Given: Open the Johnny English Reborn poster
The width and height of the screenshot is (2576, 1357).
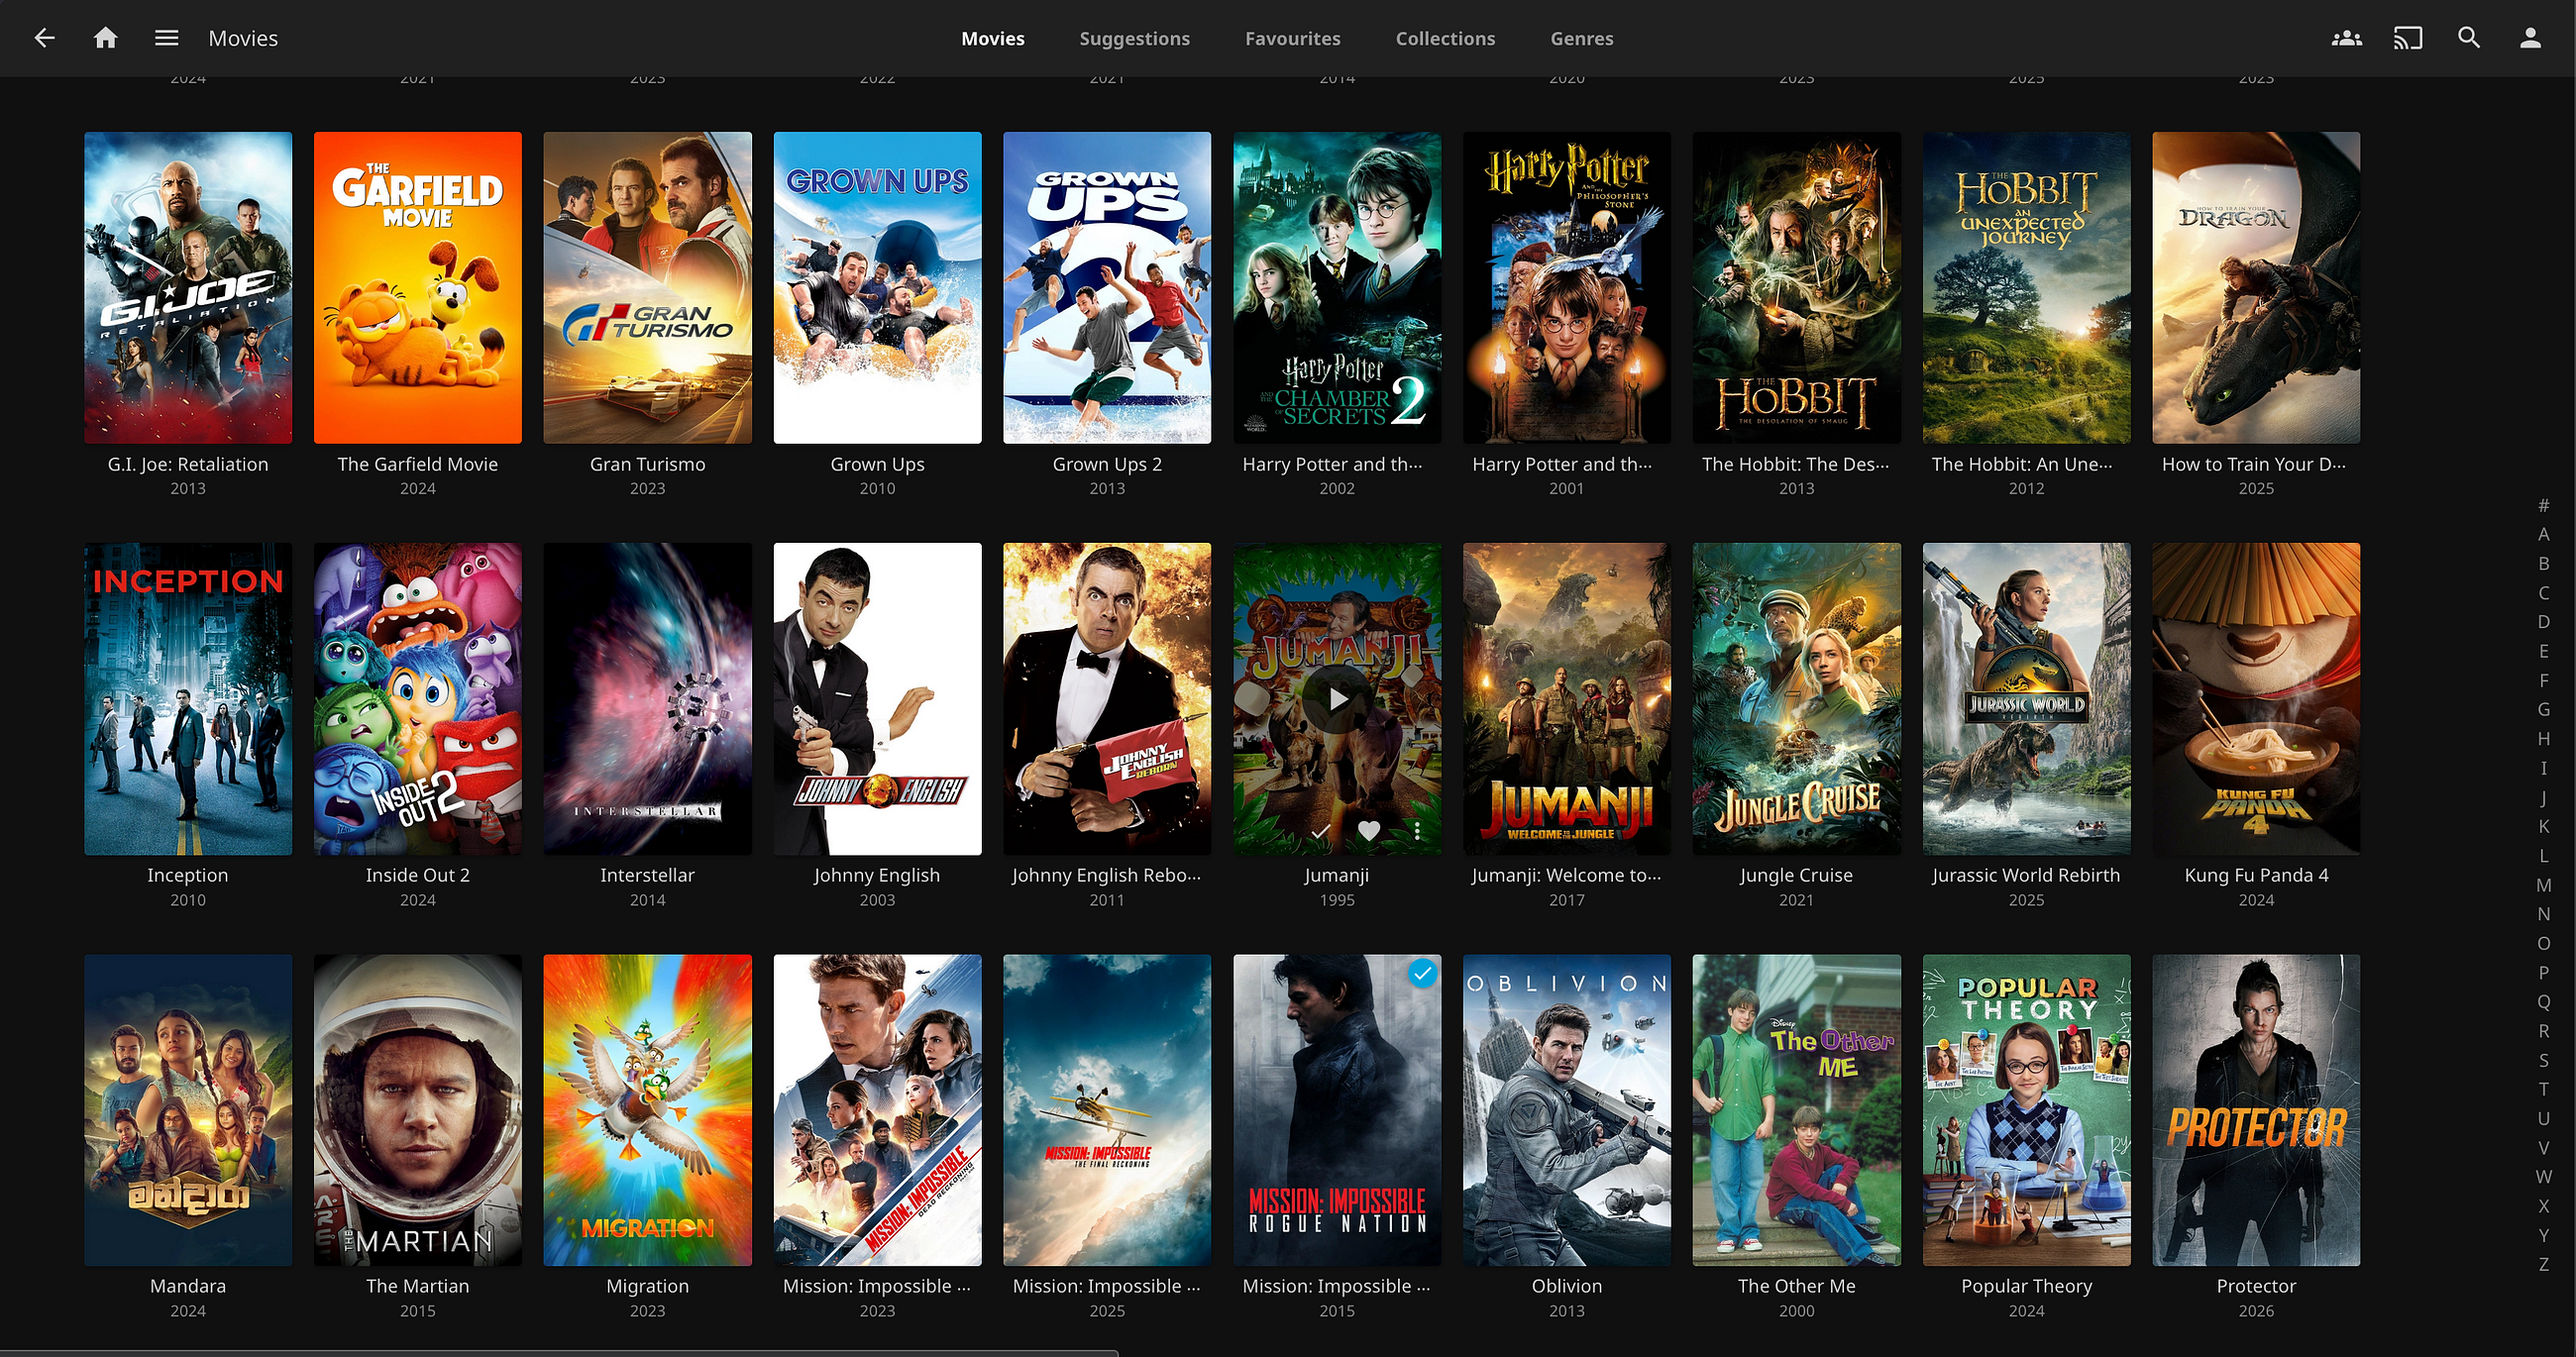Looking at the screenshot, I should (x=1107, y=699).
